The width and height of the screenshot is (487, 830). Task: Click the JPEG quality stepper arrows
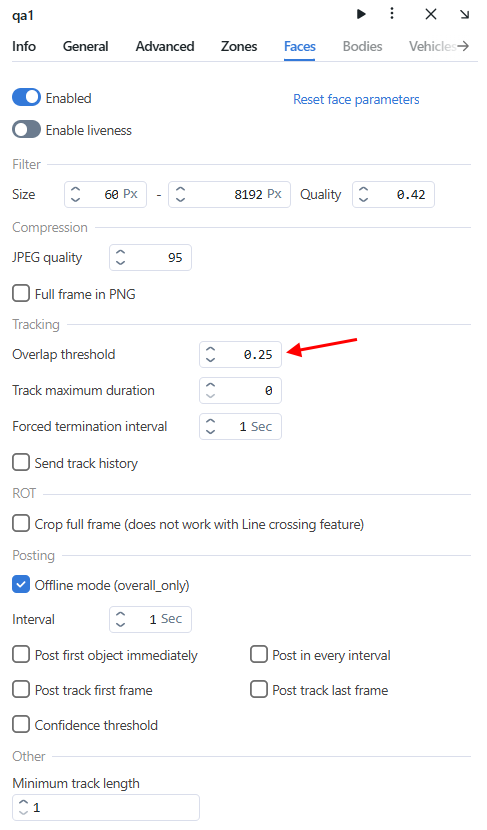[121, 257]
